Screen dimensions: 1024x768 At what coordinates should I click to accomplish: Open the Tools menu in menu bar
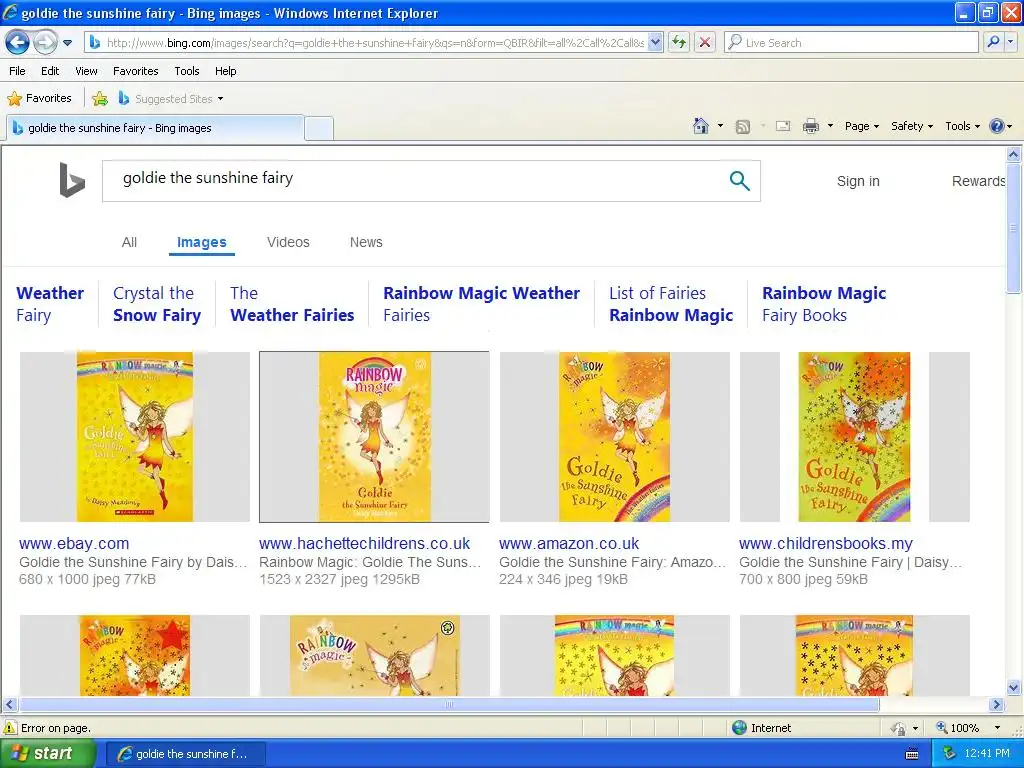tap(187, 71)
